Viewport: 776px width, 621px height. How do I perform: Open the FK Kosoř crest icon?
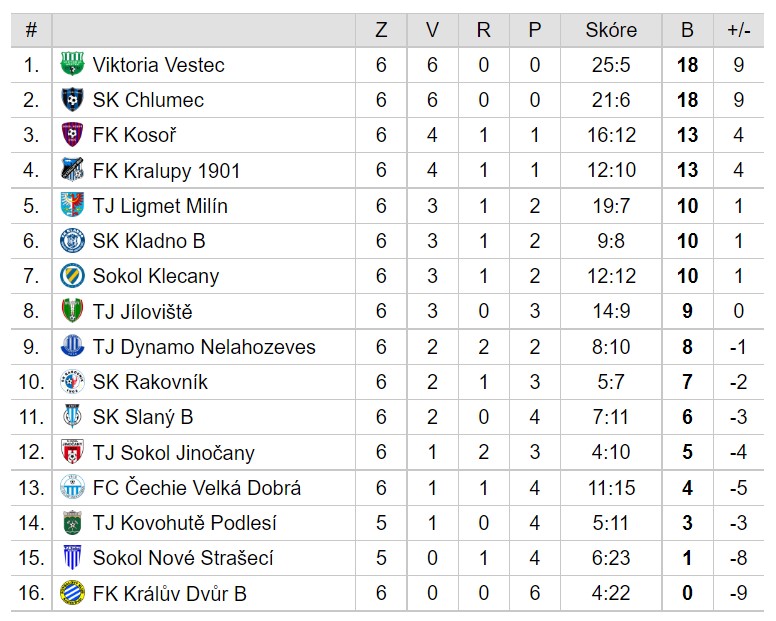click(x=72, y=135)
